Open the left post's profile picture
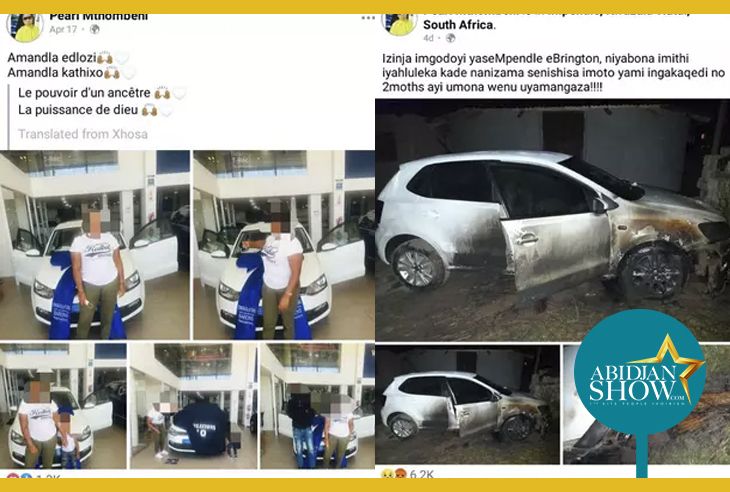 click(24, 27)
